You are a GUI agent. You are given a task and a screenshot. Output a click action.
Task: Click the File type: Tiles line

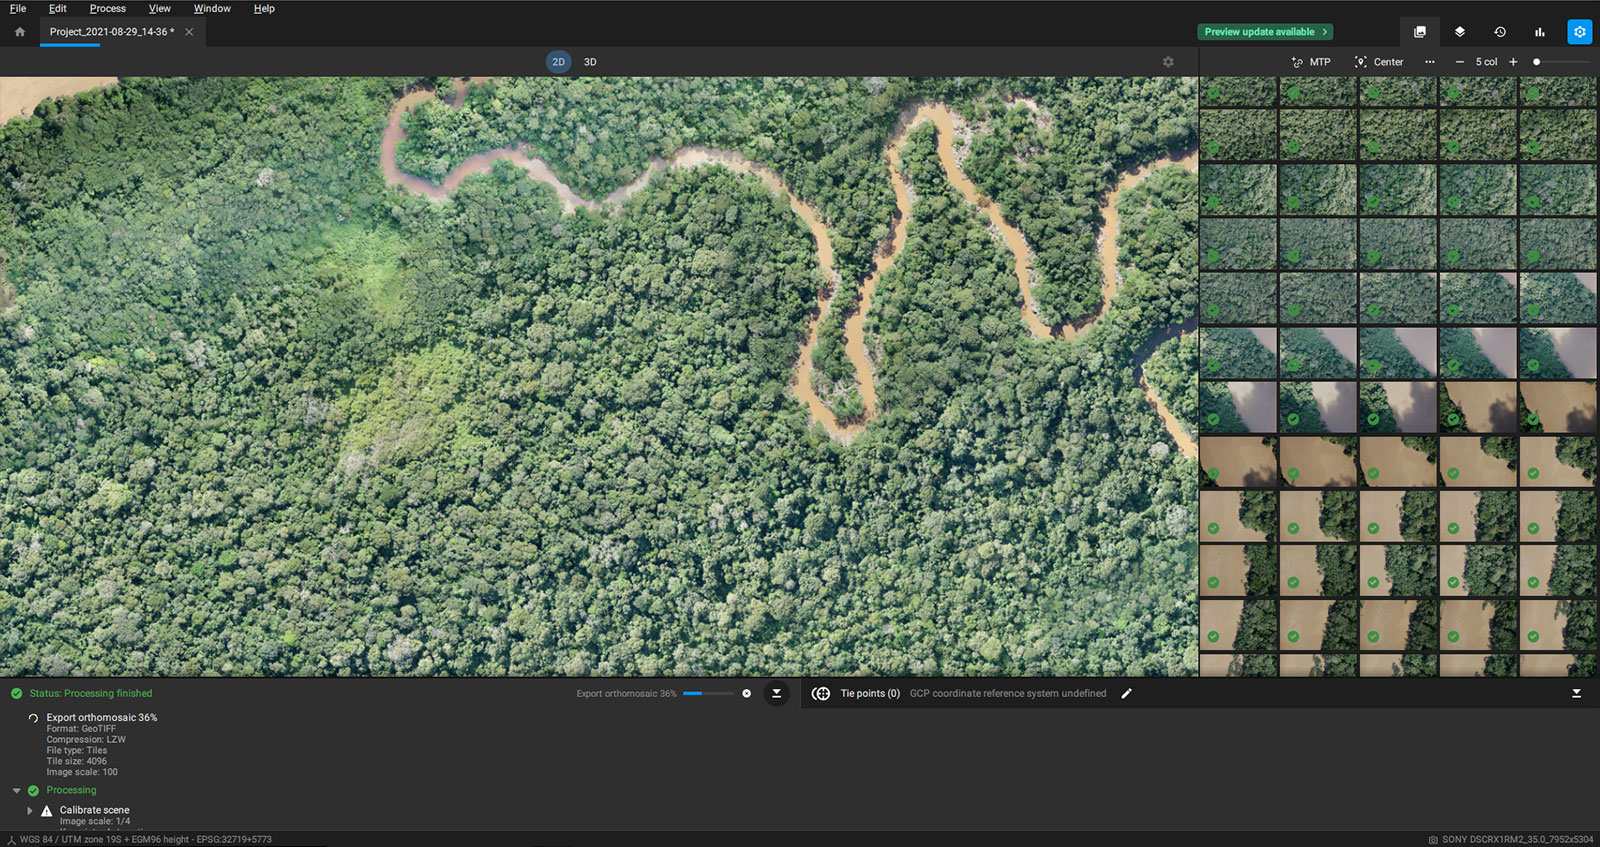pos(77,750)
